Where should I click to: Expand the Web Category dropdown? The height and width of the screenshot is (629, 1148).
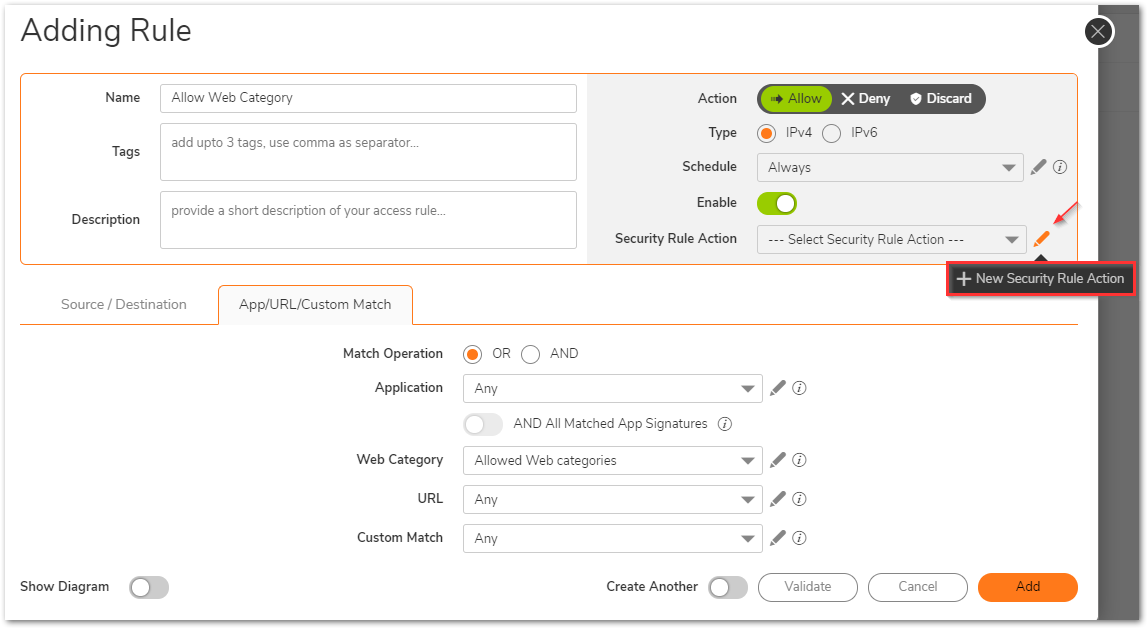[x=612, y=461]
